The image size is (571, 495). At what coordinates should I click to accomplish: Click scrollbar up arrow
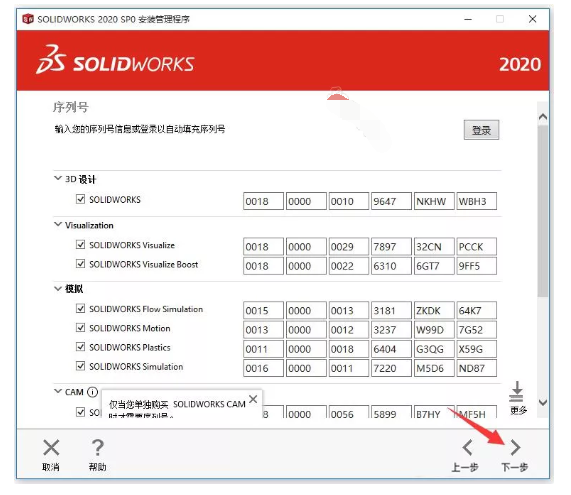543,117
